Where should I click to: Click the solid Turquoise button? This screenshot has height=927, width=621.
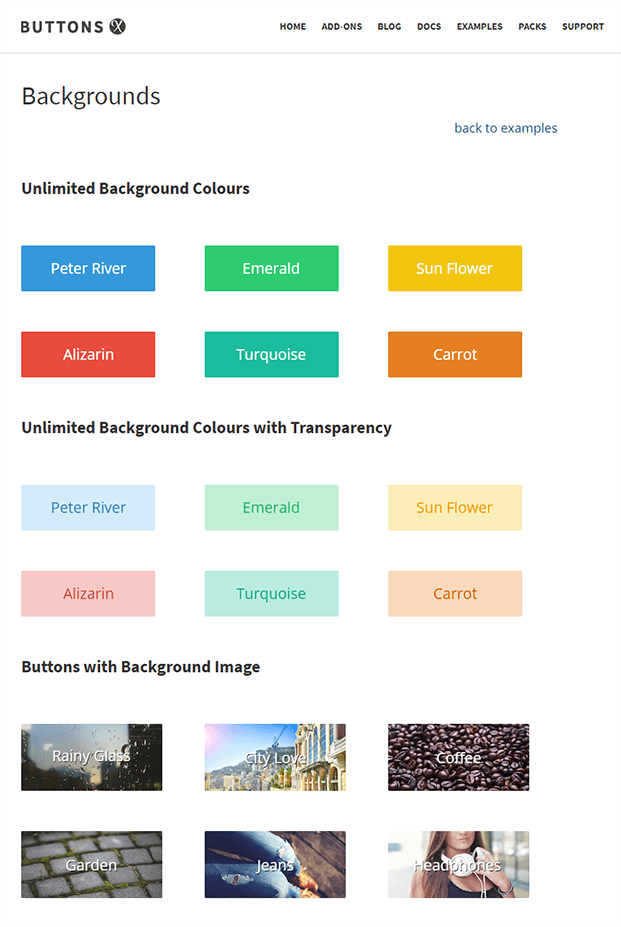click(271, 354)
